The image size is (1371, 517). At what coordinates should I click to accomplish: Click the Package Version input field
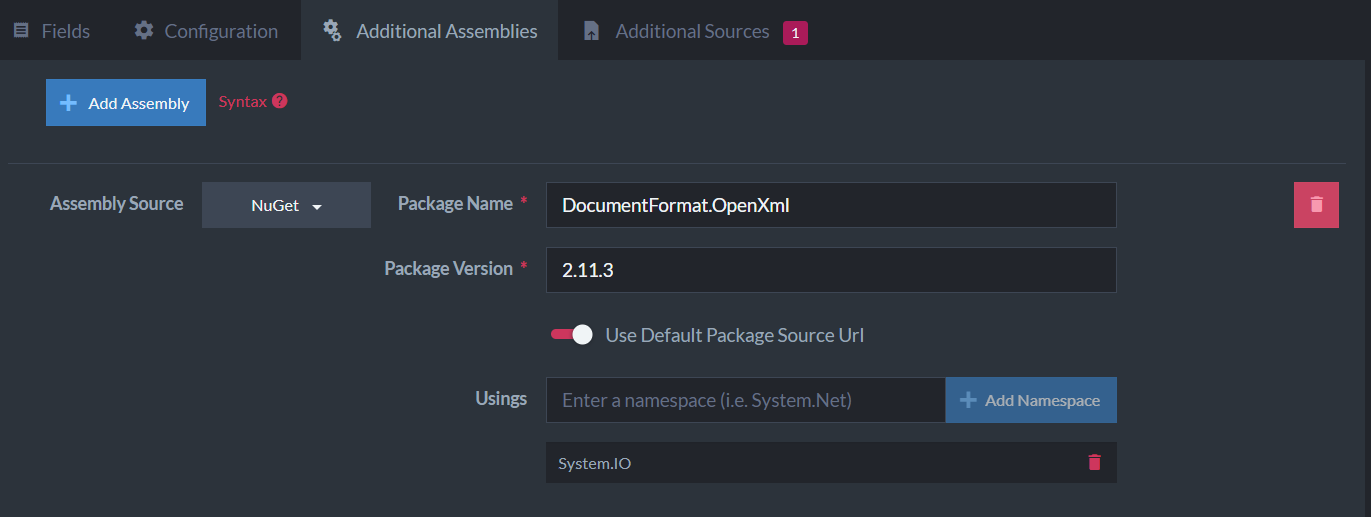831,270
